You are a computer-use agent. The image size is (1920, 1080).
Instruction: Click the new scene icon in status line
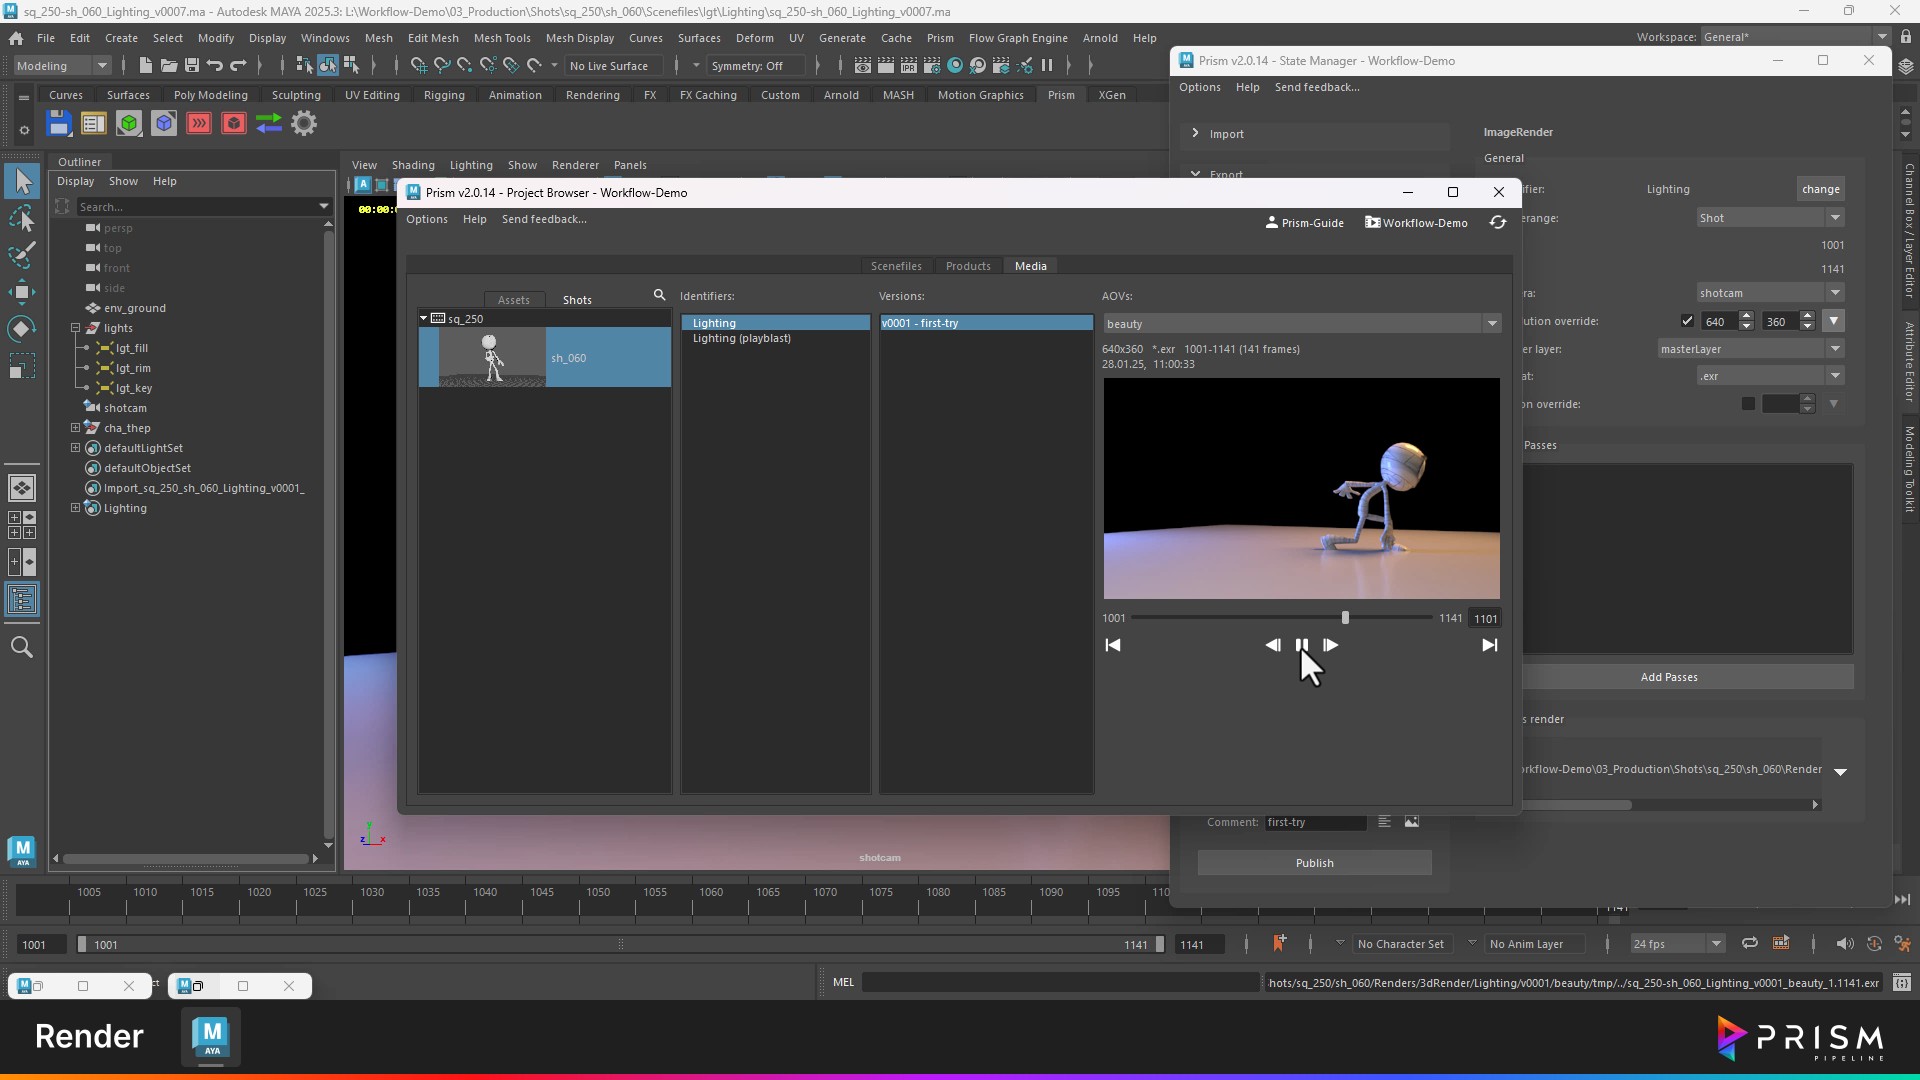click(145, 66)
